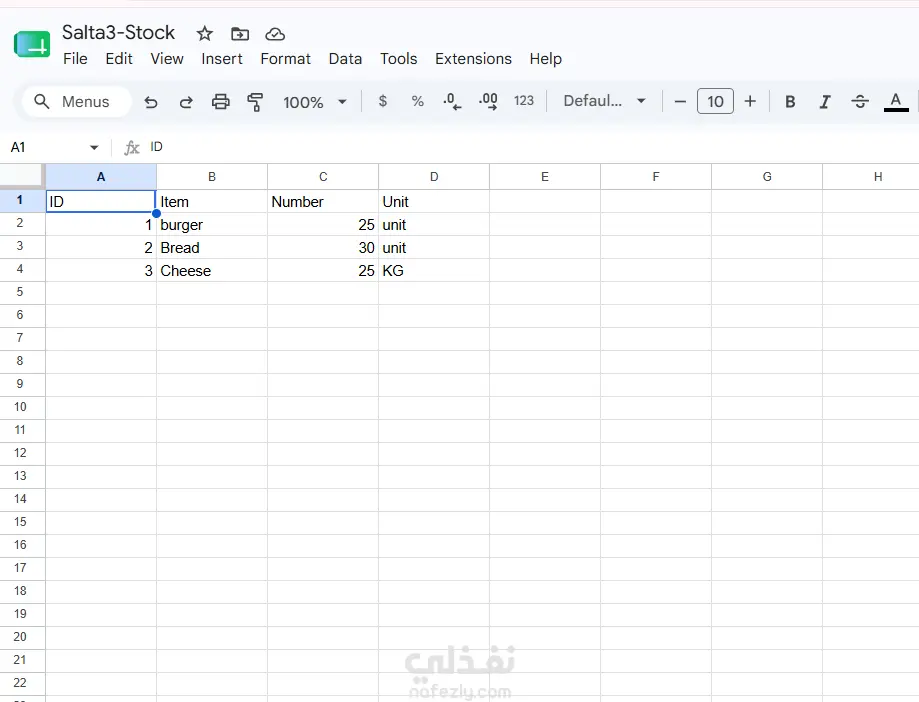
Task: Open the Default font dropdown
Action: tap(604, 101)
